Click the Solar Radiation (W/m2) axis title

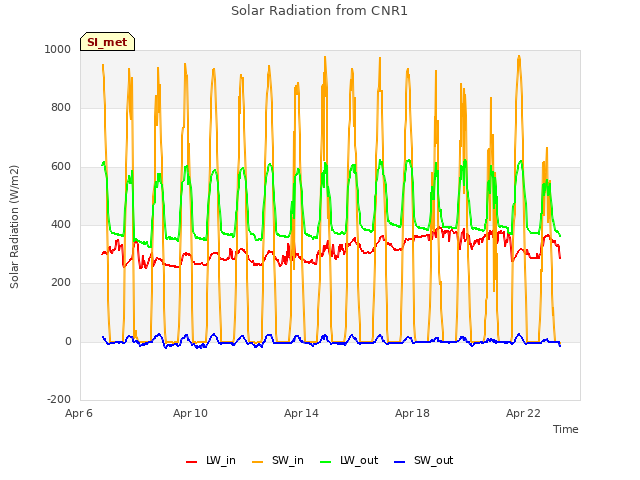pyautogui.click(x=14, y=227)
